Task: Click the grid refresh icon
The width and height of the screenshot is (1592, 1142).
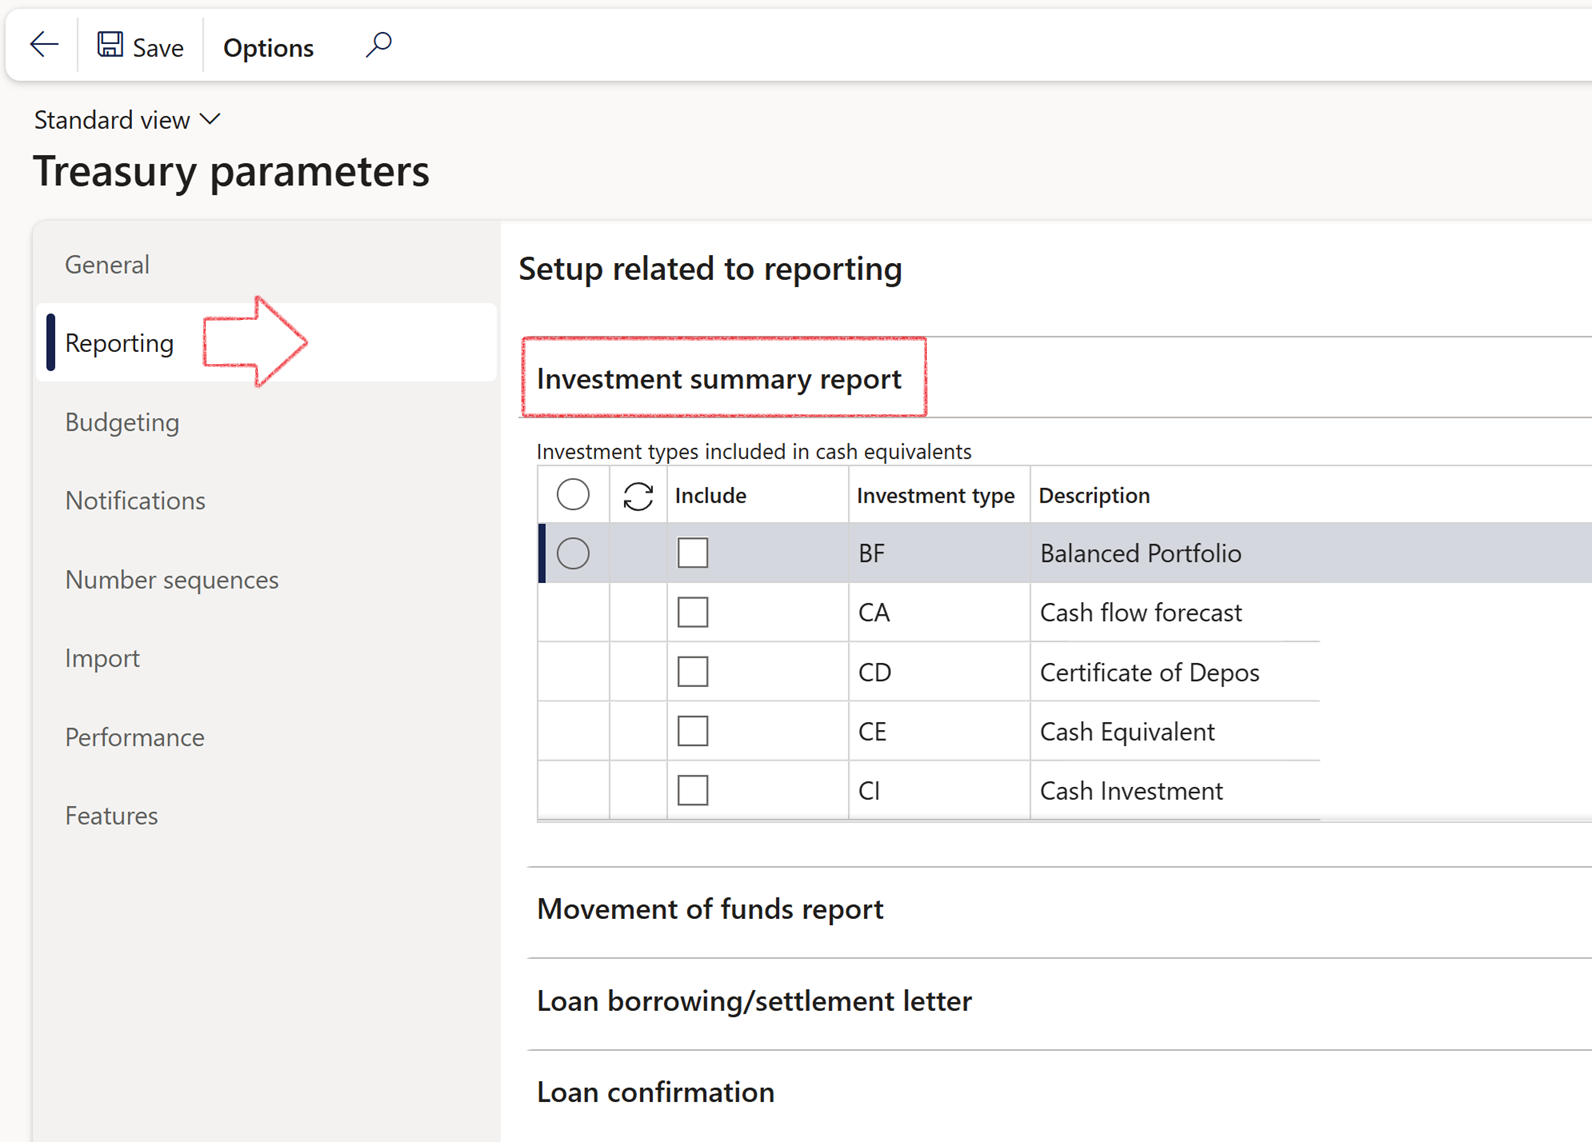Action: [638, 496]
